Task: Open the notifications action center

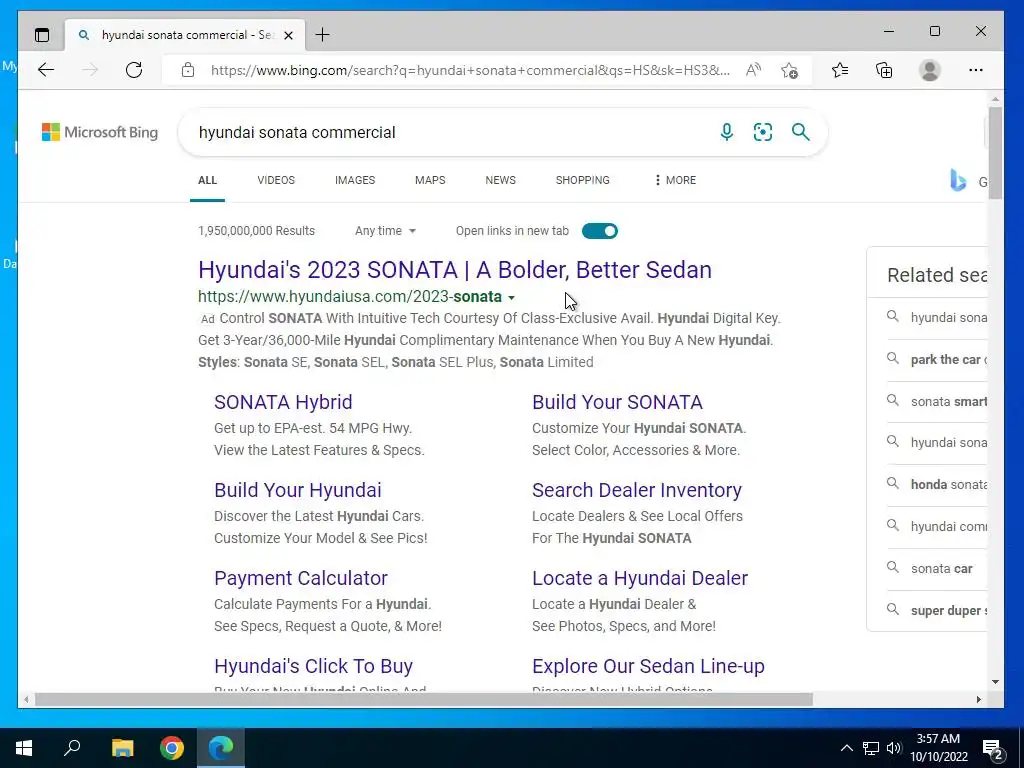Action: click(x=993, y=748)
